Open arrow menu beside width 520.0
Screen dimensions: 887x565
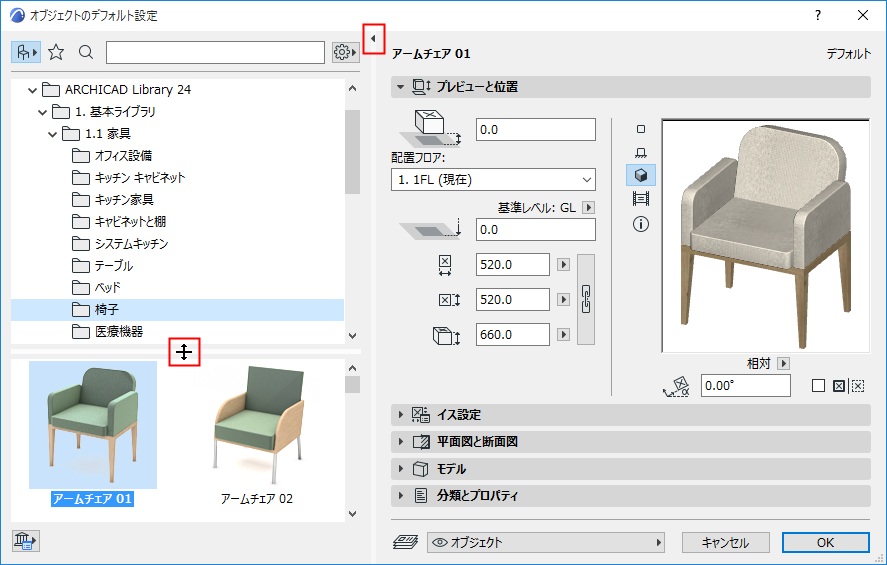click(563, 265)
